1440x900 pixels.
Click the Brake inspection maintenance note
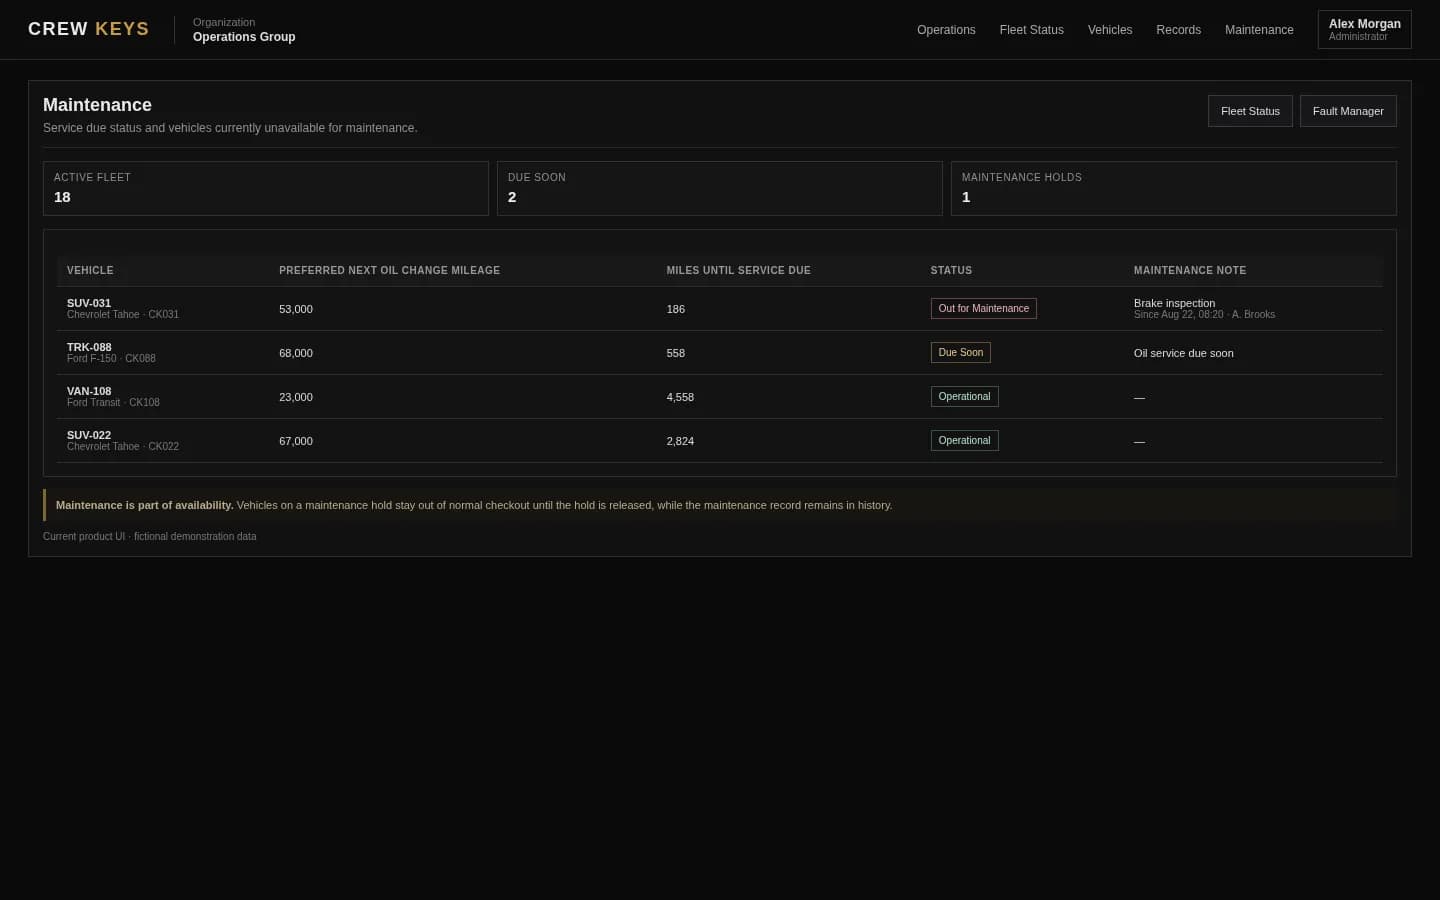[x=1174, y=303]
